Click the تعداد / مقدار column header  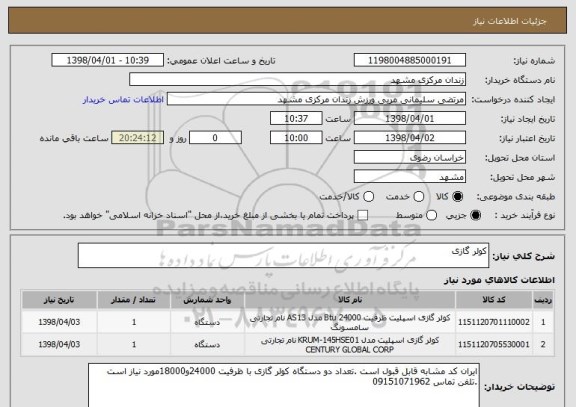tap(134, 300)
